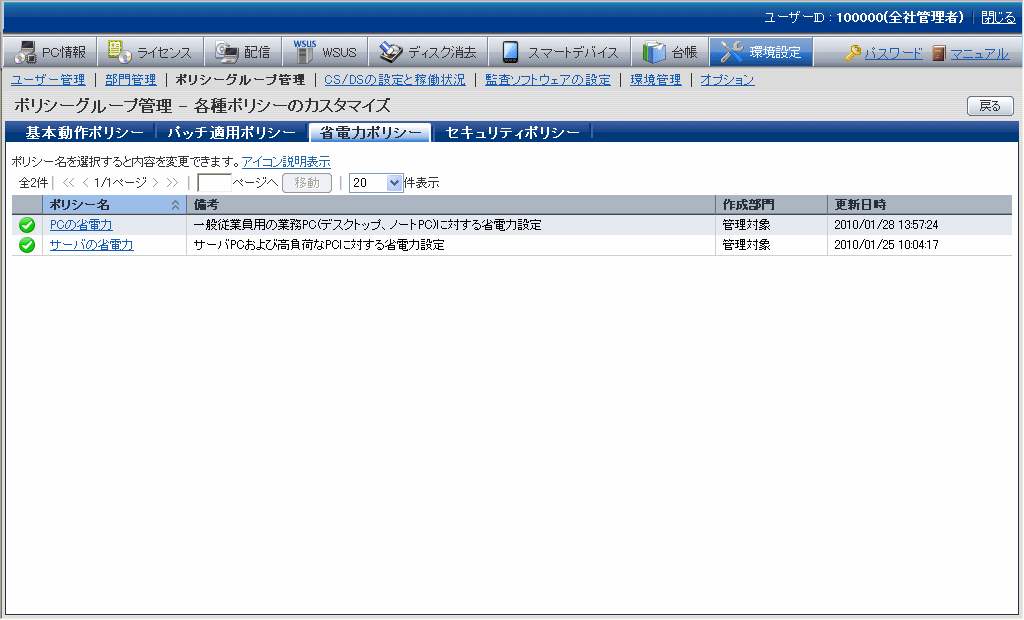Image resolution: width=1024 pixels, height=620 pixels.
Task: Click 管理対象 cell in サーバの省電力 row
Action: 746,245
